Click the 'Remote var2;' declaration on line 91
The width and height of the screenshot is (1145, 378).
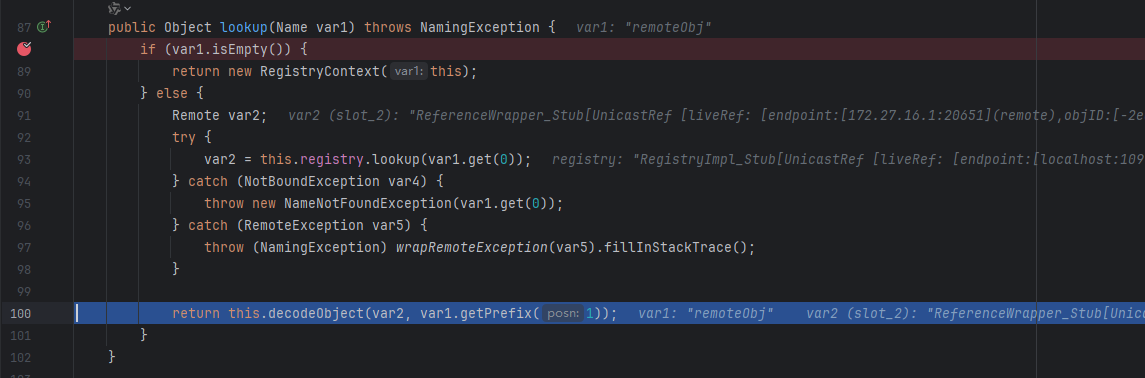pyautogui.click(x=220, y=115)
